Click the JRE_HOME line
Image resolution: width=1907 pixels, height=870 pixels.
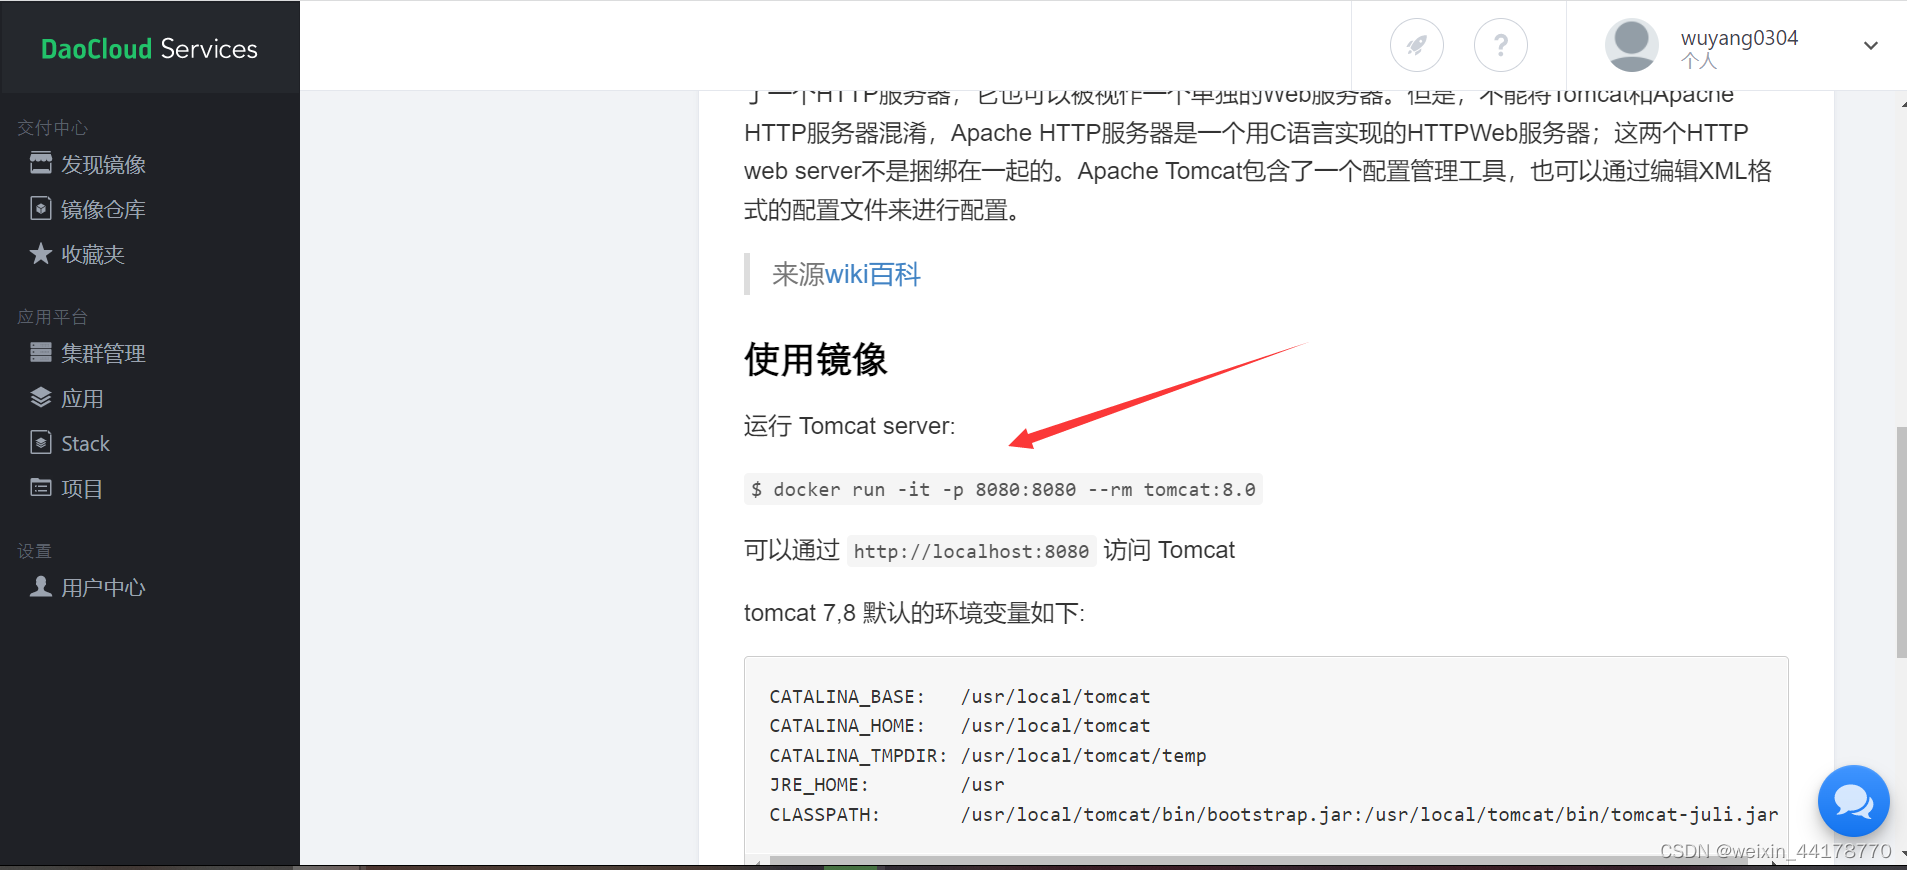pos(887,784)
